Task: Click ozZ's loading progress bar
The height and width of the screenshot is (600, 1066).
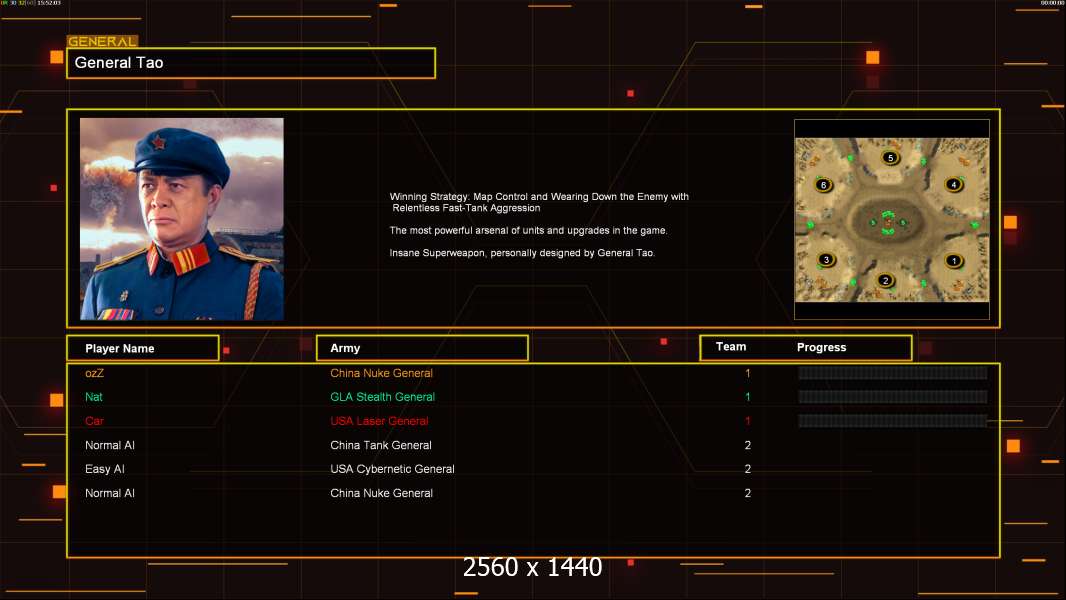Action: 893,372
